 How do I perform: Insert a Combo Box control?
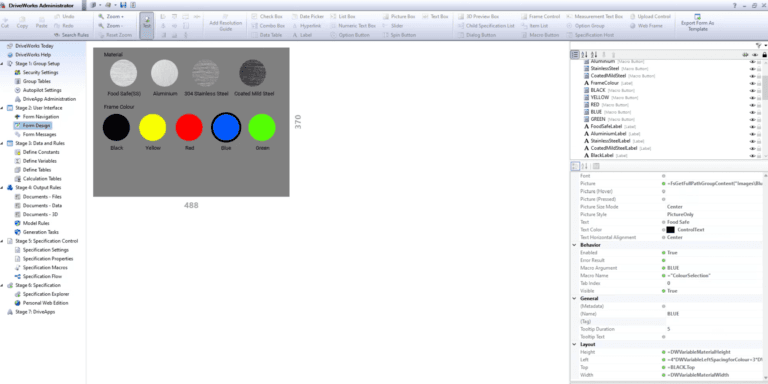[x=267, y=26]
